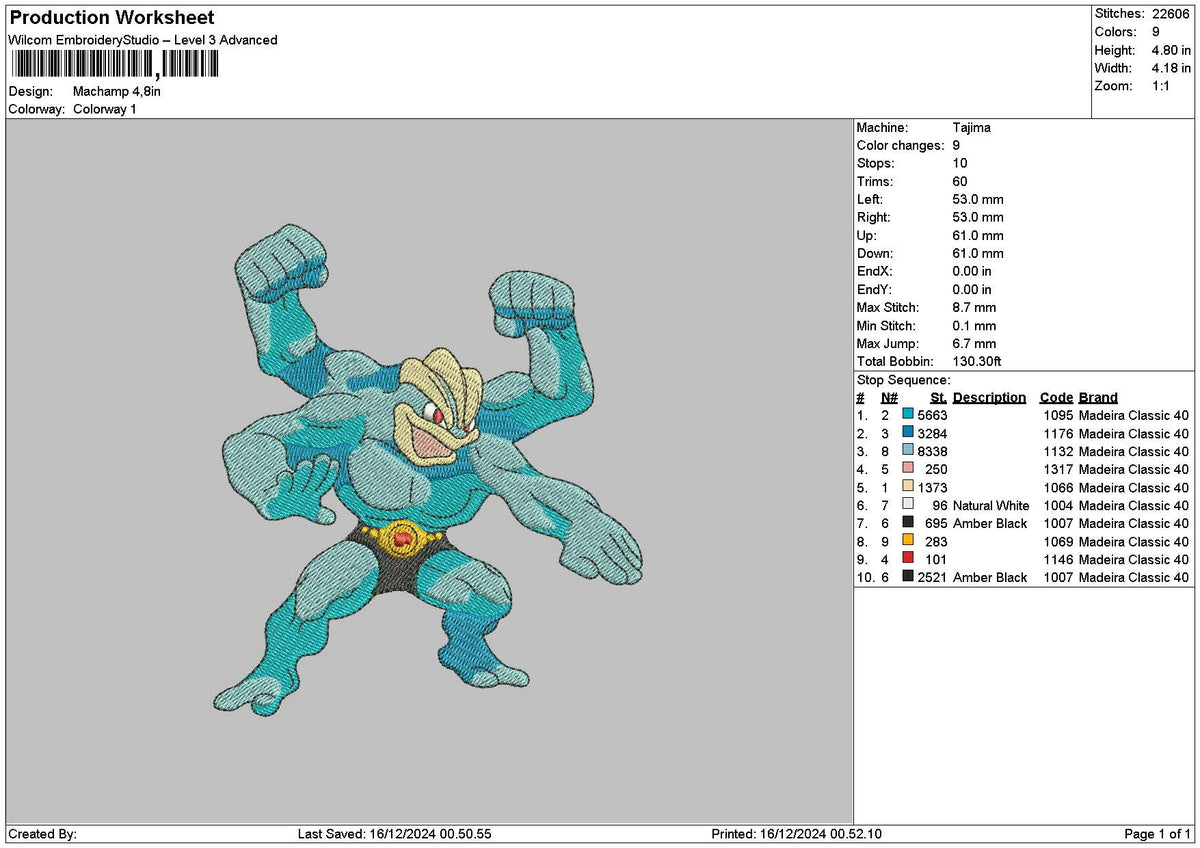Select the pink swatch with 250 stitches
The image size is (1200, 848).
click(x=908, y=469)
